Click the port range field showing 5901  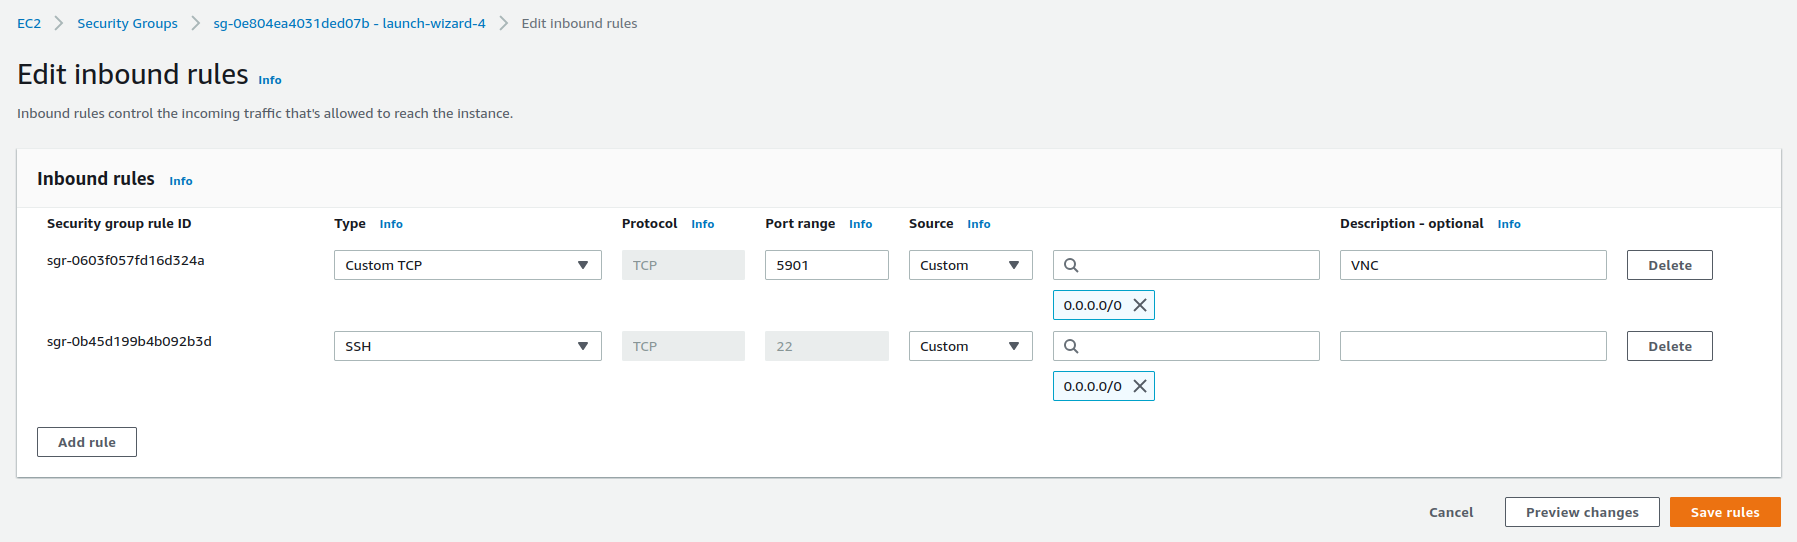826,265
